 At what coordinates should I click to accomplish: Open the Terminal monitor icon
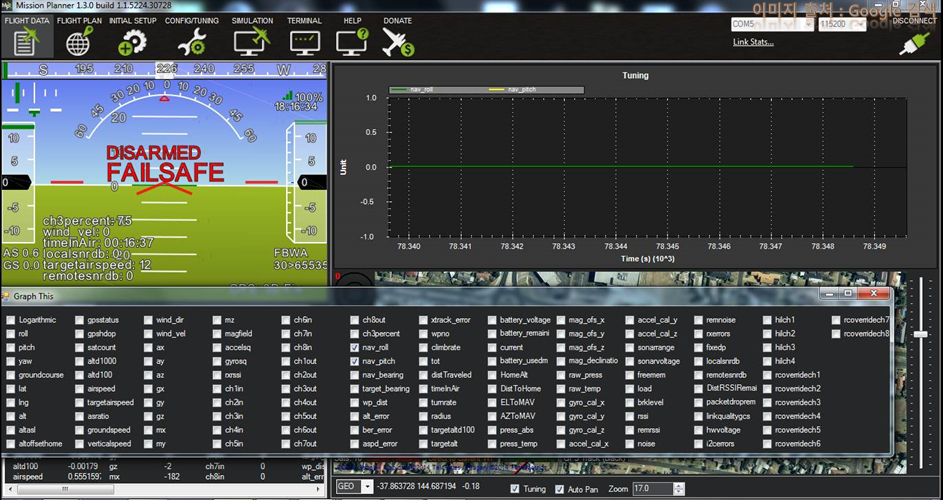pyautogui.click(x=305, y=43)
